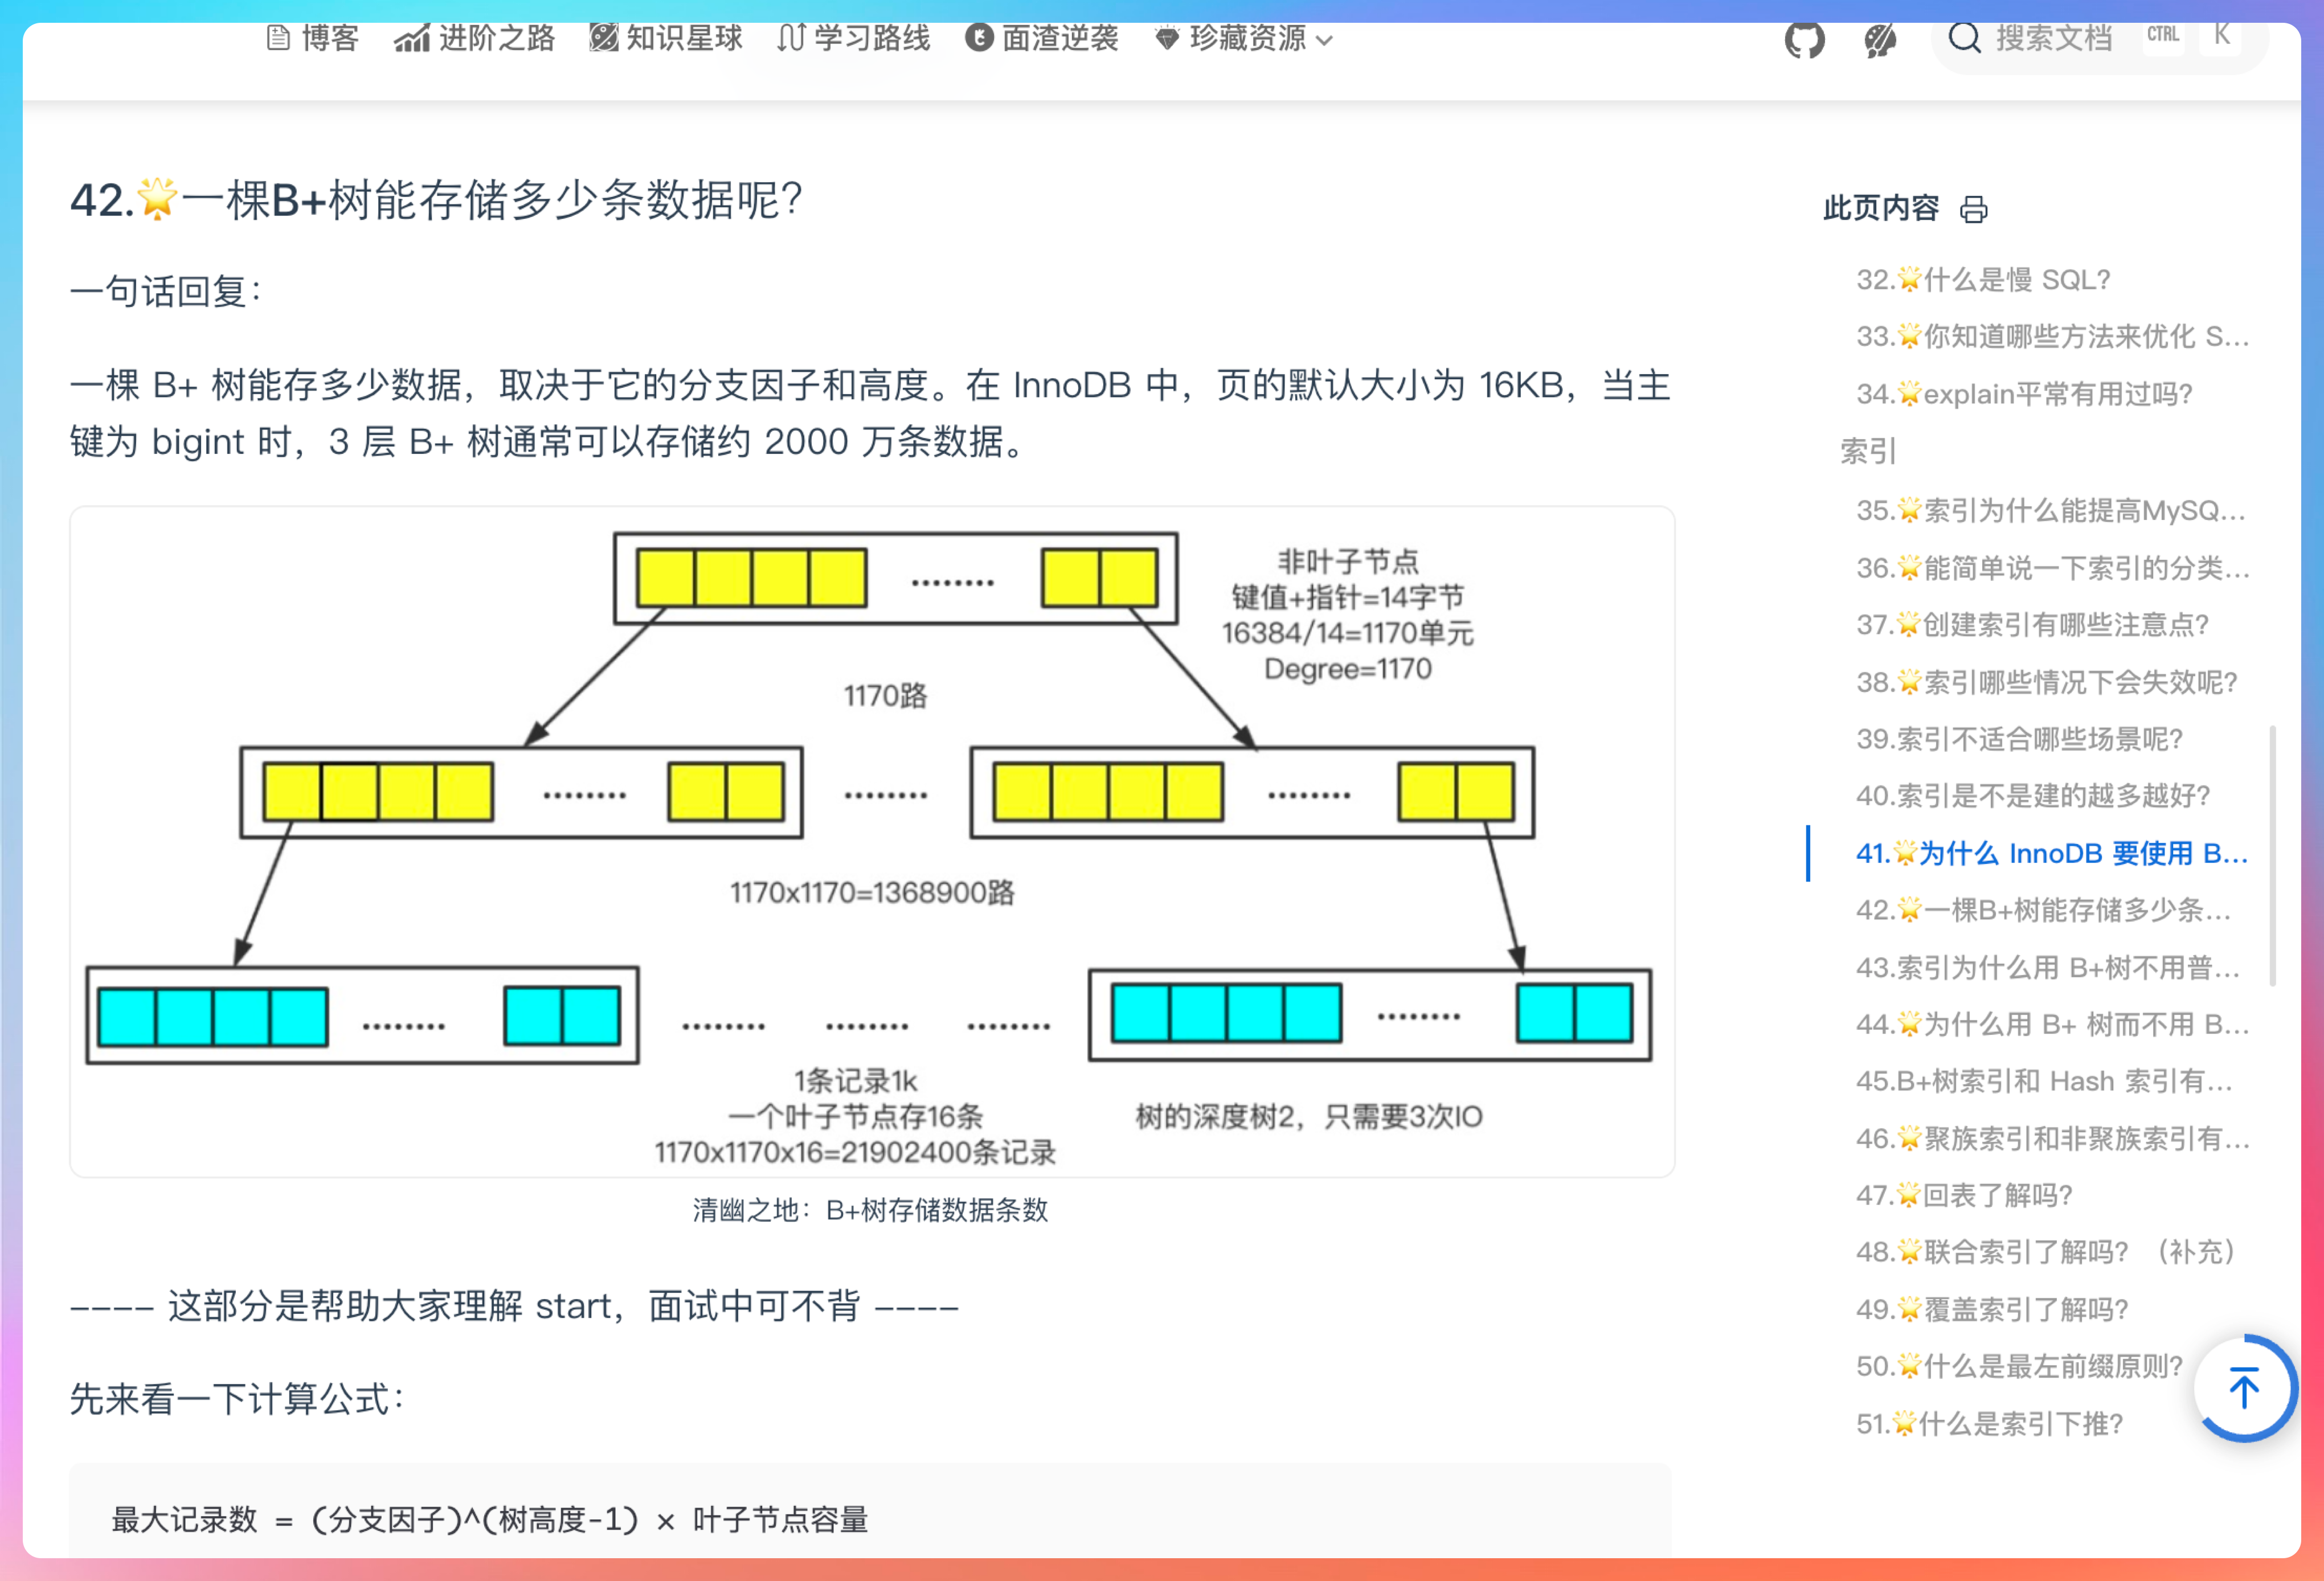Open the B+ tree storage diagram image
The height and width of the screenshot is (1581, 2324).
(x=871, y=841)
